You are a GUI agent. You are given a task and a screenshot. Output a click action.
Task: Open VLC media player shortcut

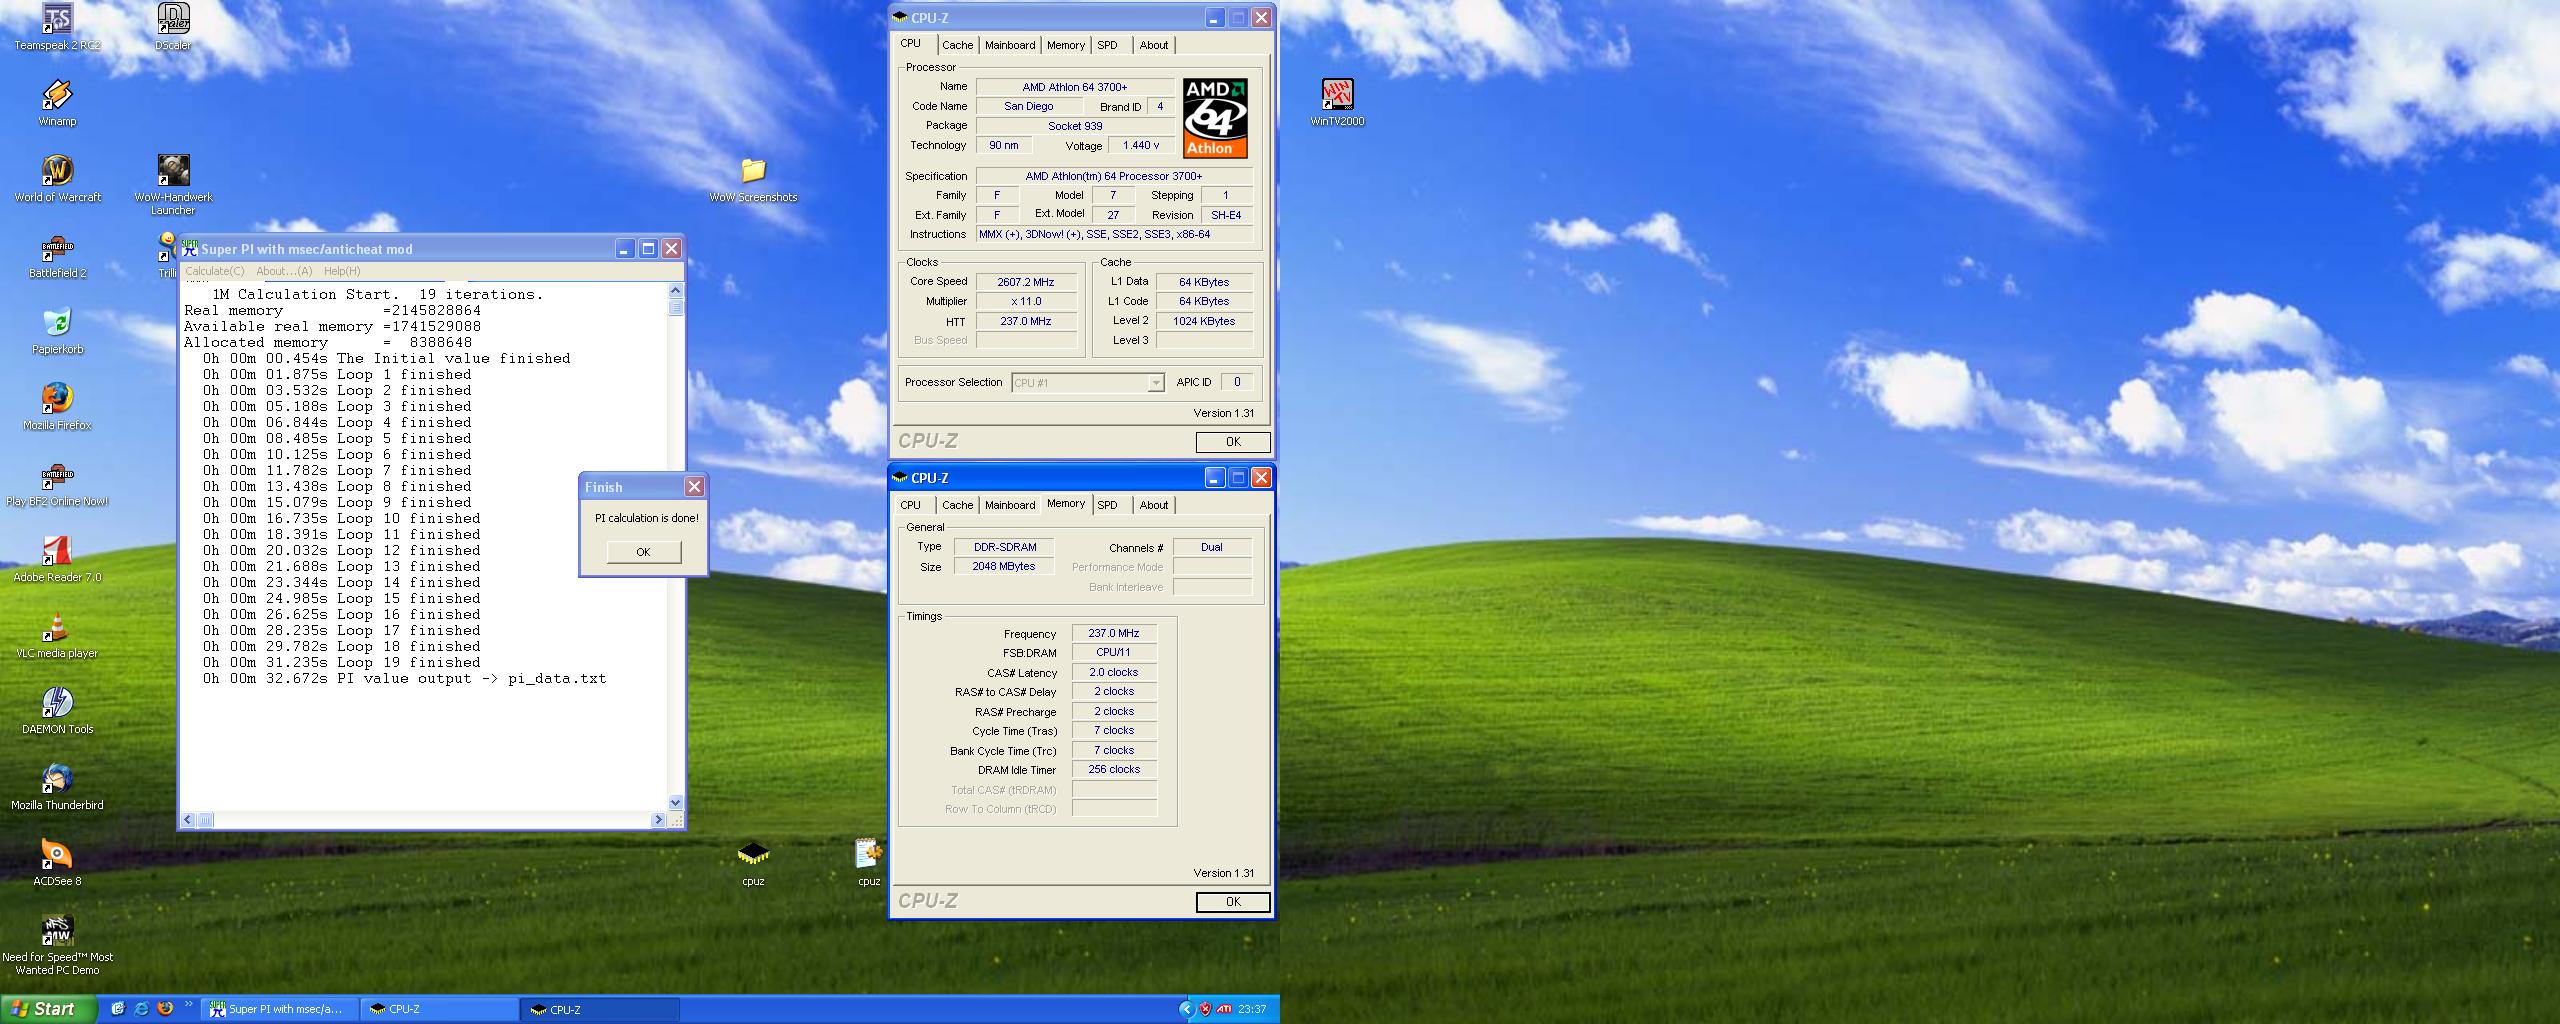[x=57, y=628]
